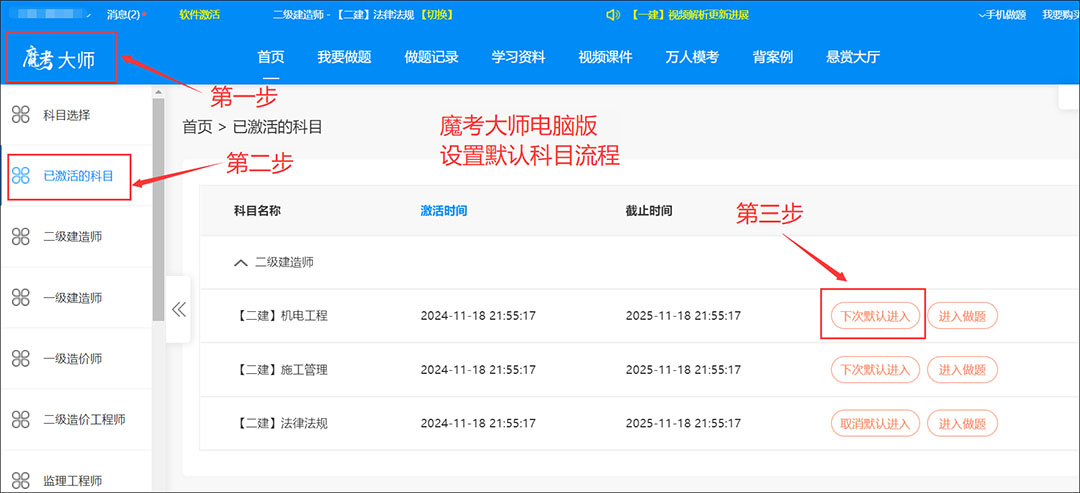
Task: Open the 做题记录 tab
Action: (431, 57)
